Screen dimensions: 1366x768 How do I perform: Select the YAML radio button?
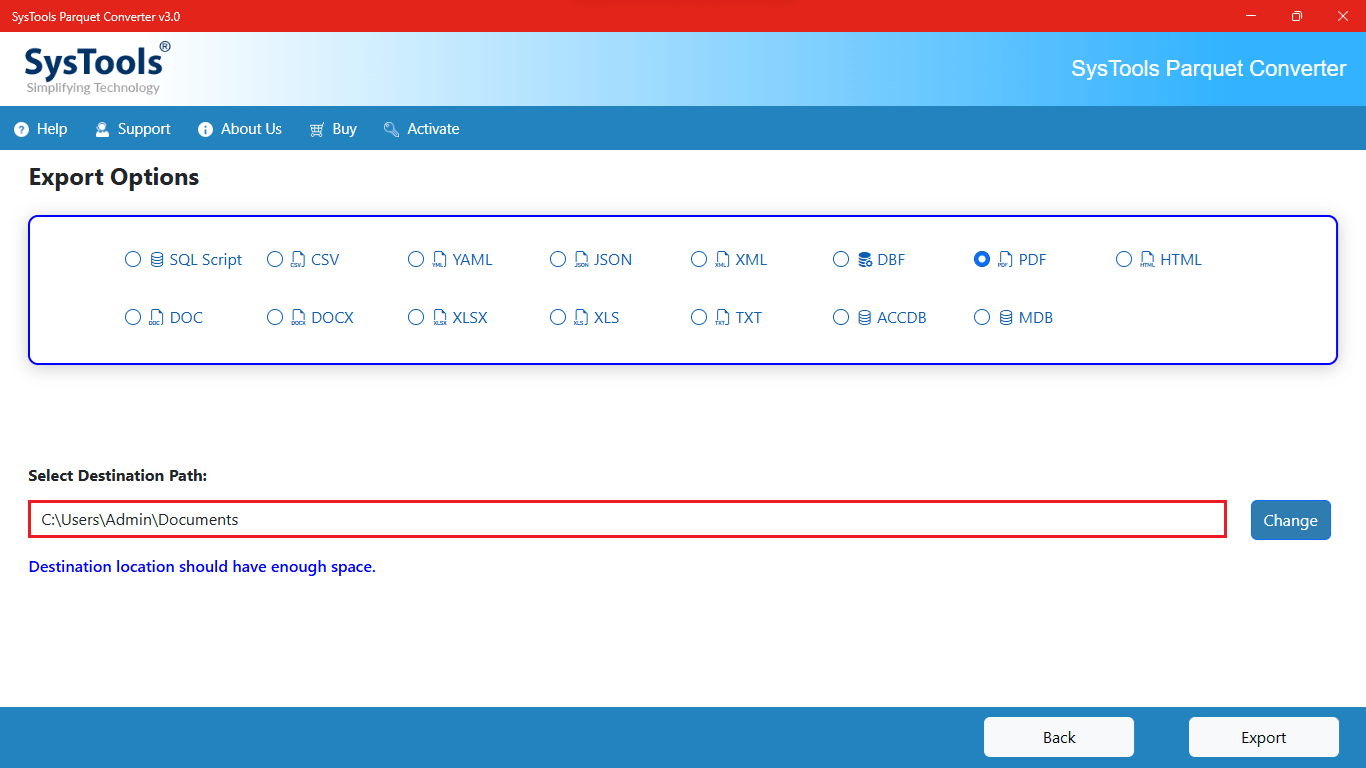(416, 260)
